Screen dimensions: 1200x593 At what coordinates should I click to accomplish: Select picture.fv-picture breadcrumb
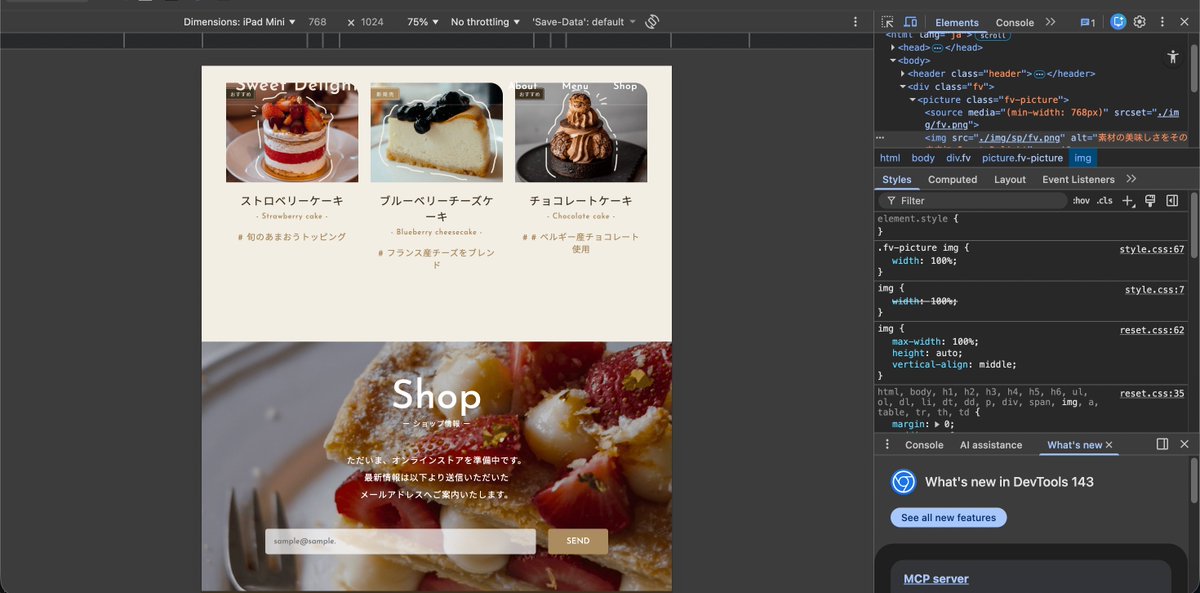click(x=1022, y=158)
